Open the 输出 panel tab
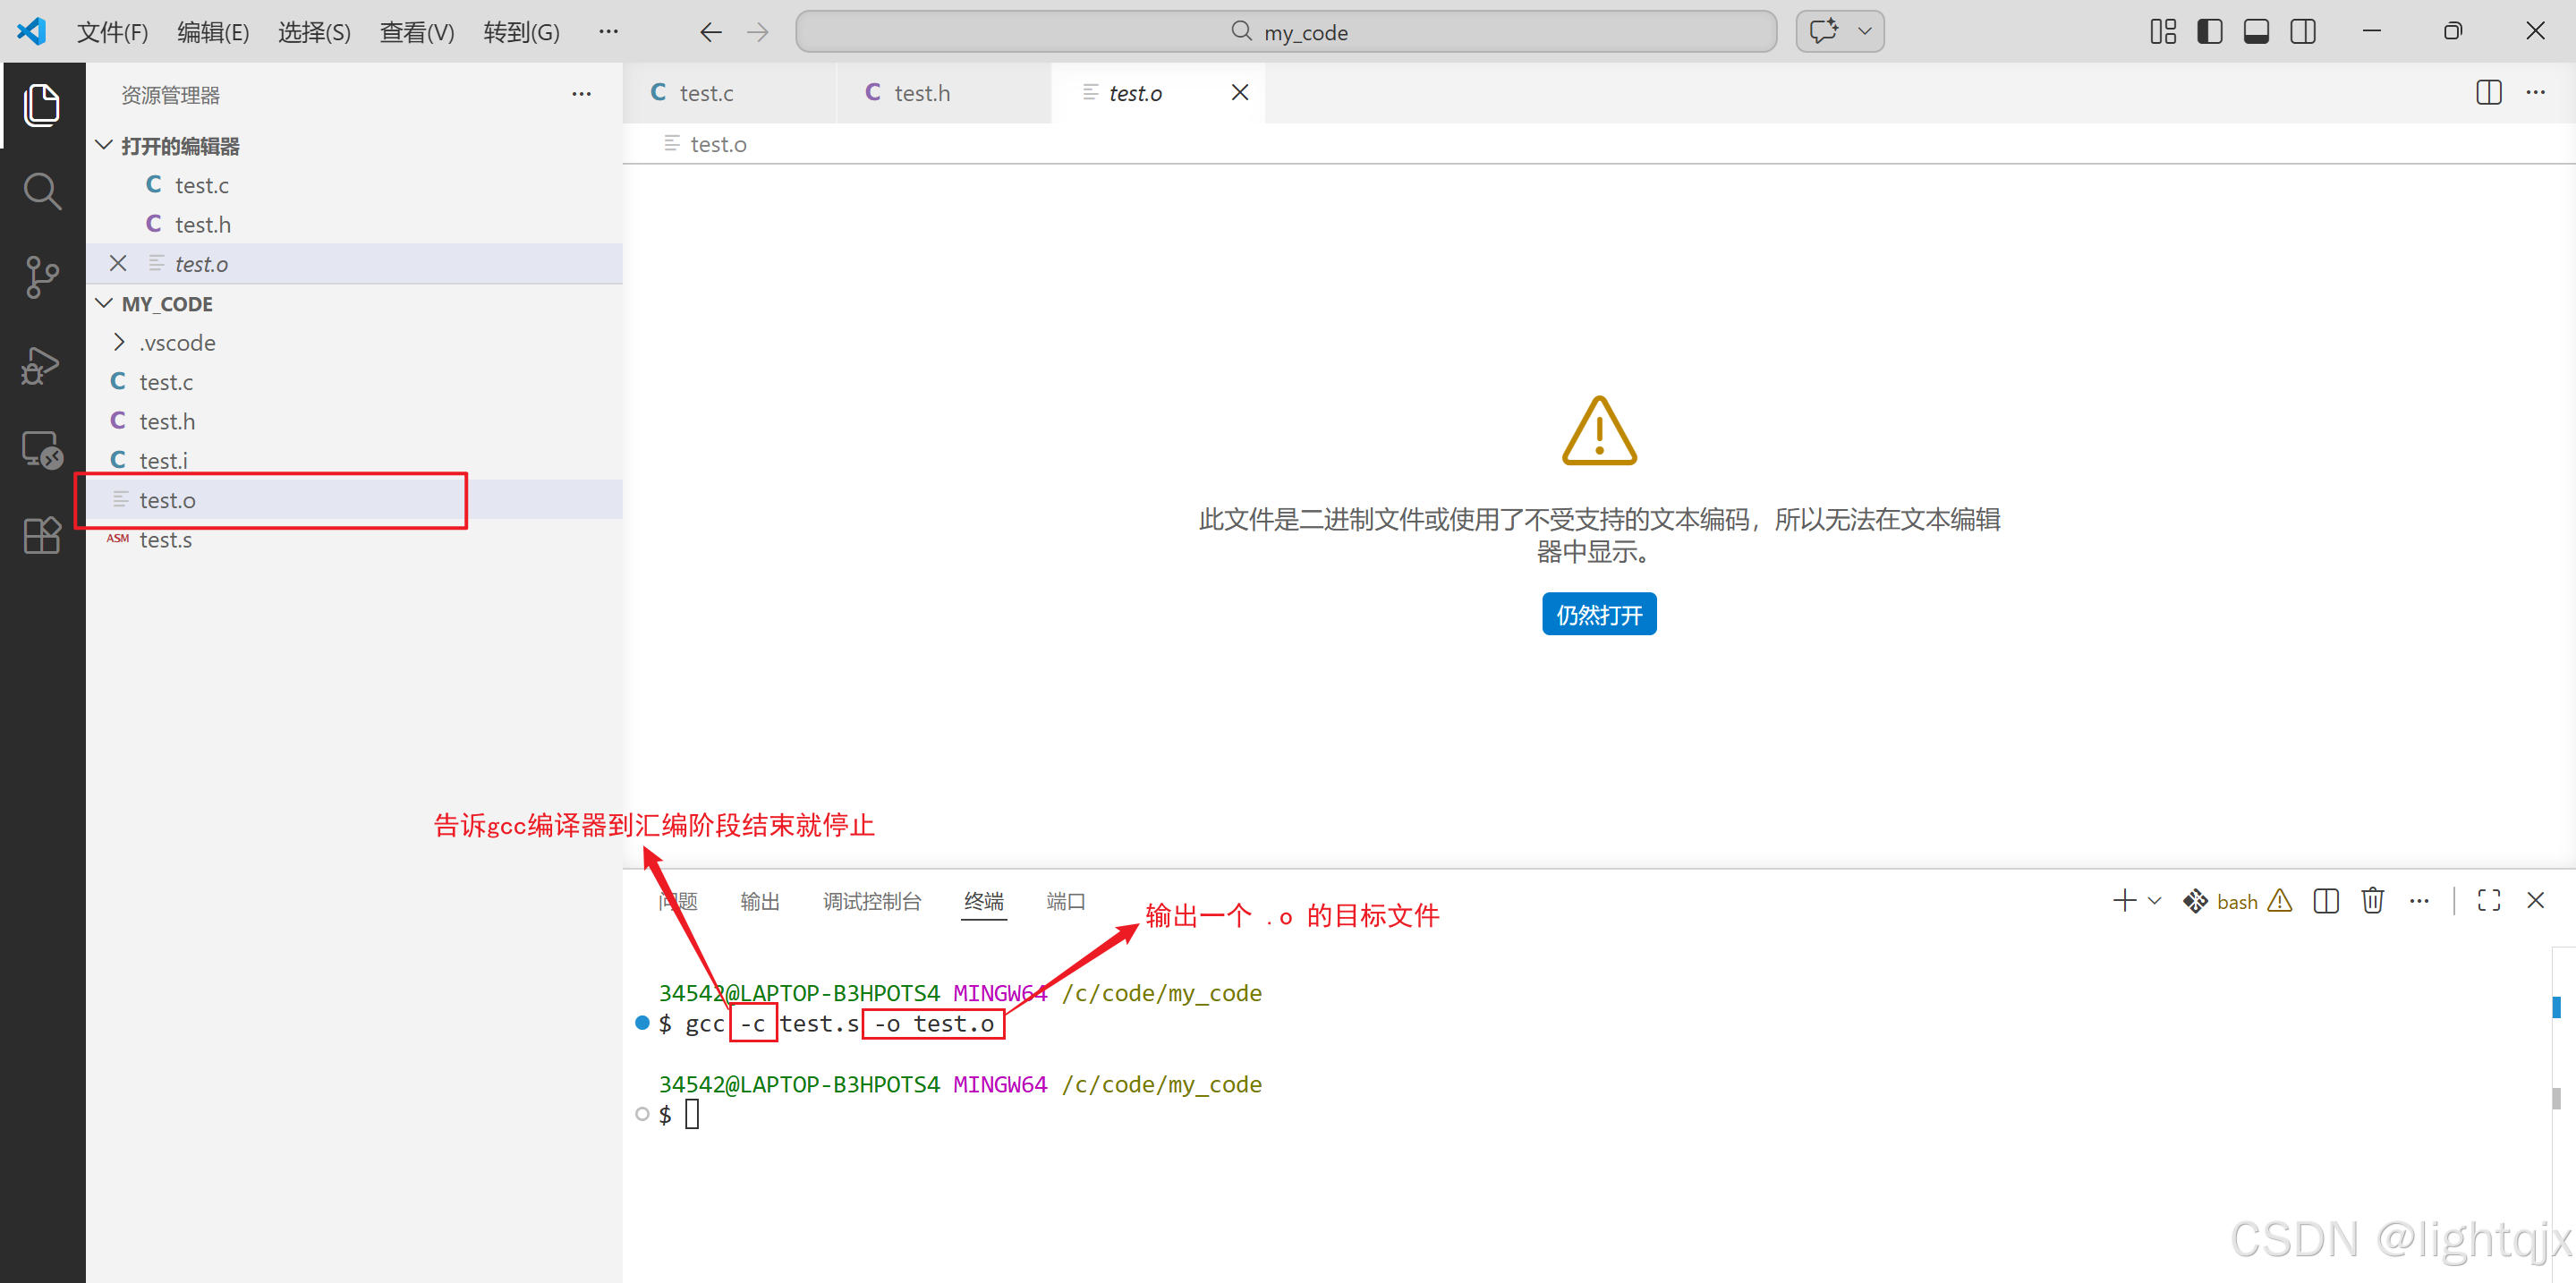2576x1283 pixels. coord(760,901)
